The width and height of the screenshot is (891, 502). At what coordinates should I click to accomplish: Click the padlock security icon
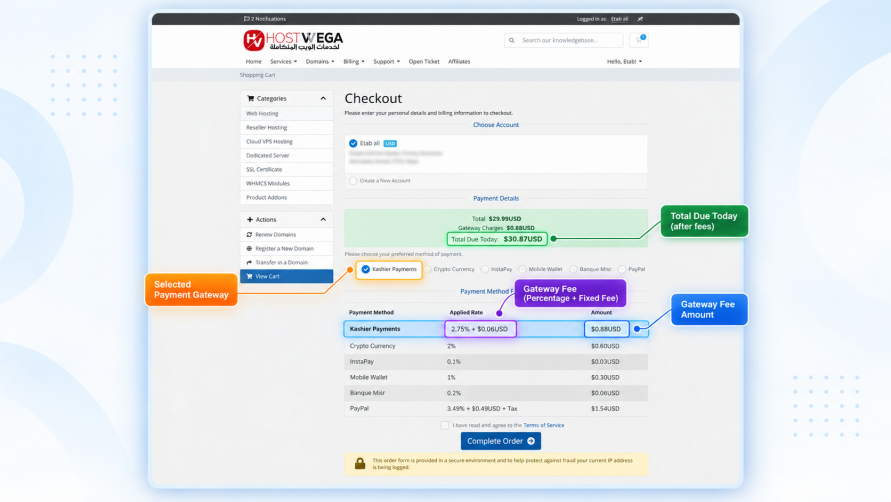point(360,463)
